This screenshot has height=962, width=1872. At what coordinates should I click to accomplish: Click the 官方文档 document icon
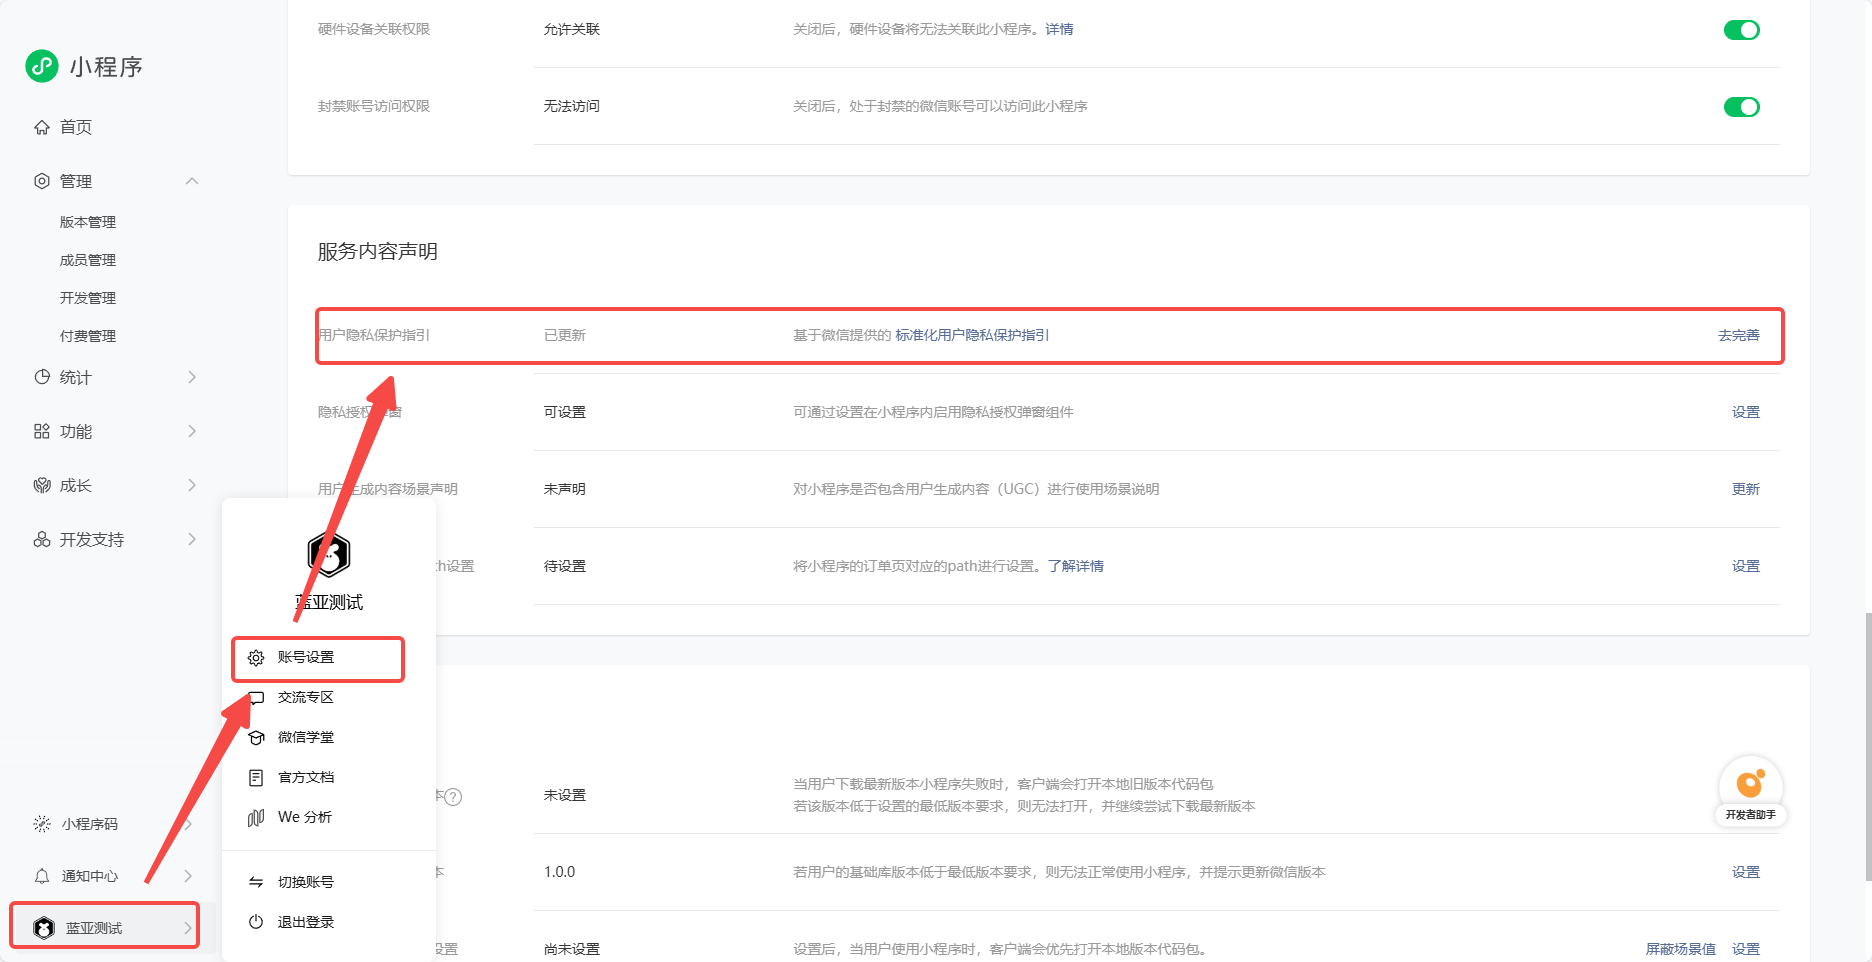[x=256, y=778]
